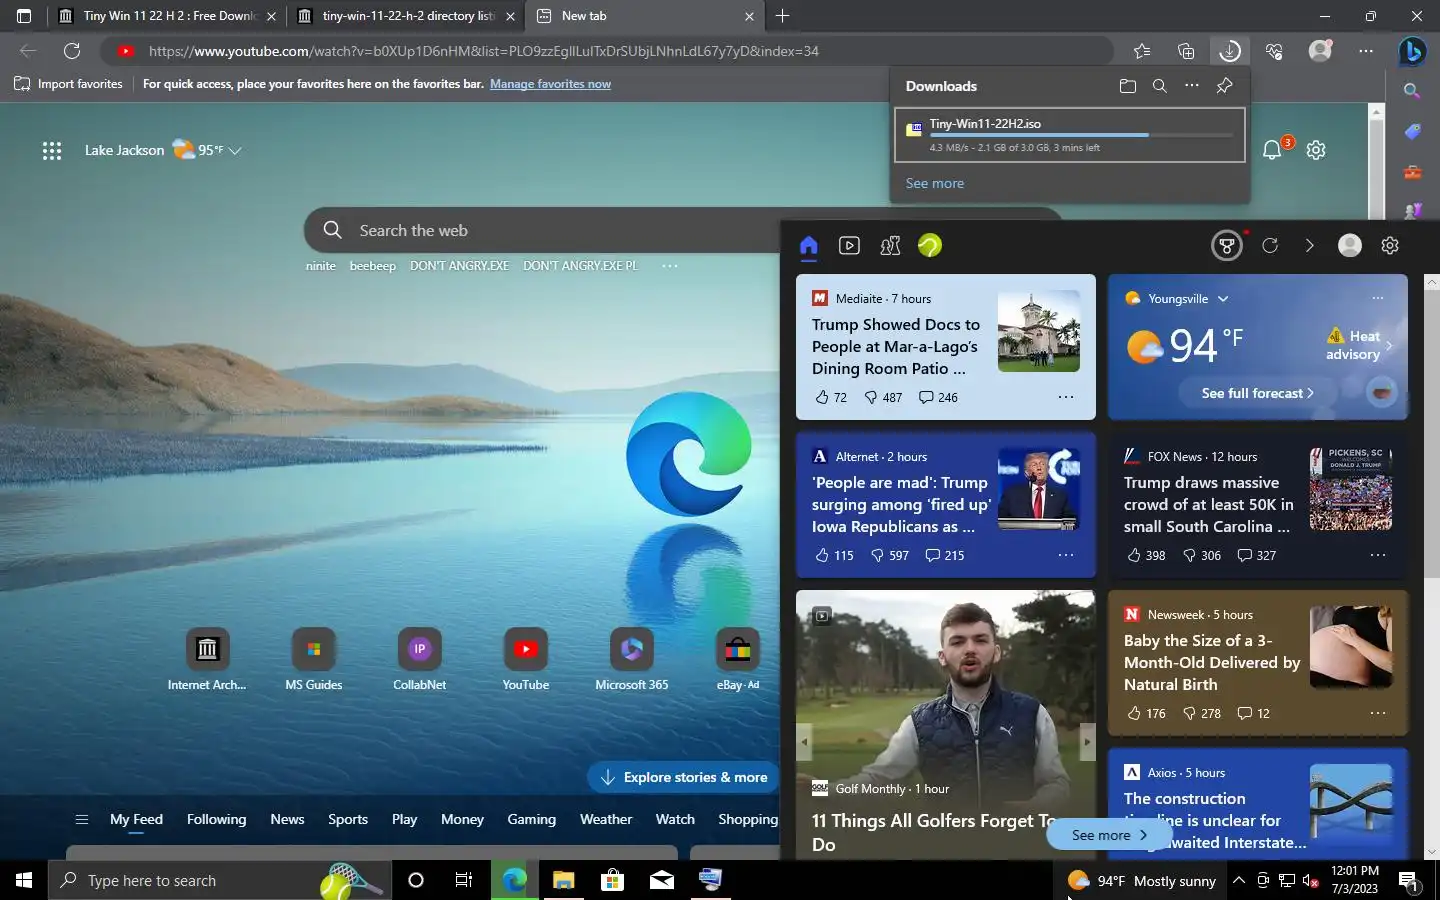Show hidden system tray icons

tap(1239, 881)
